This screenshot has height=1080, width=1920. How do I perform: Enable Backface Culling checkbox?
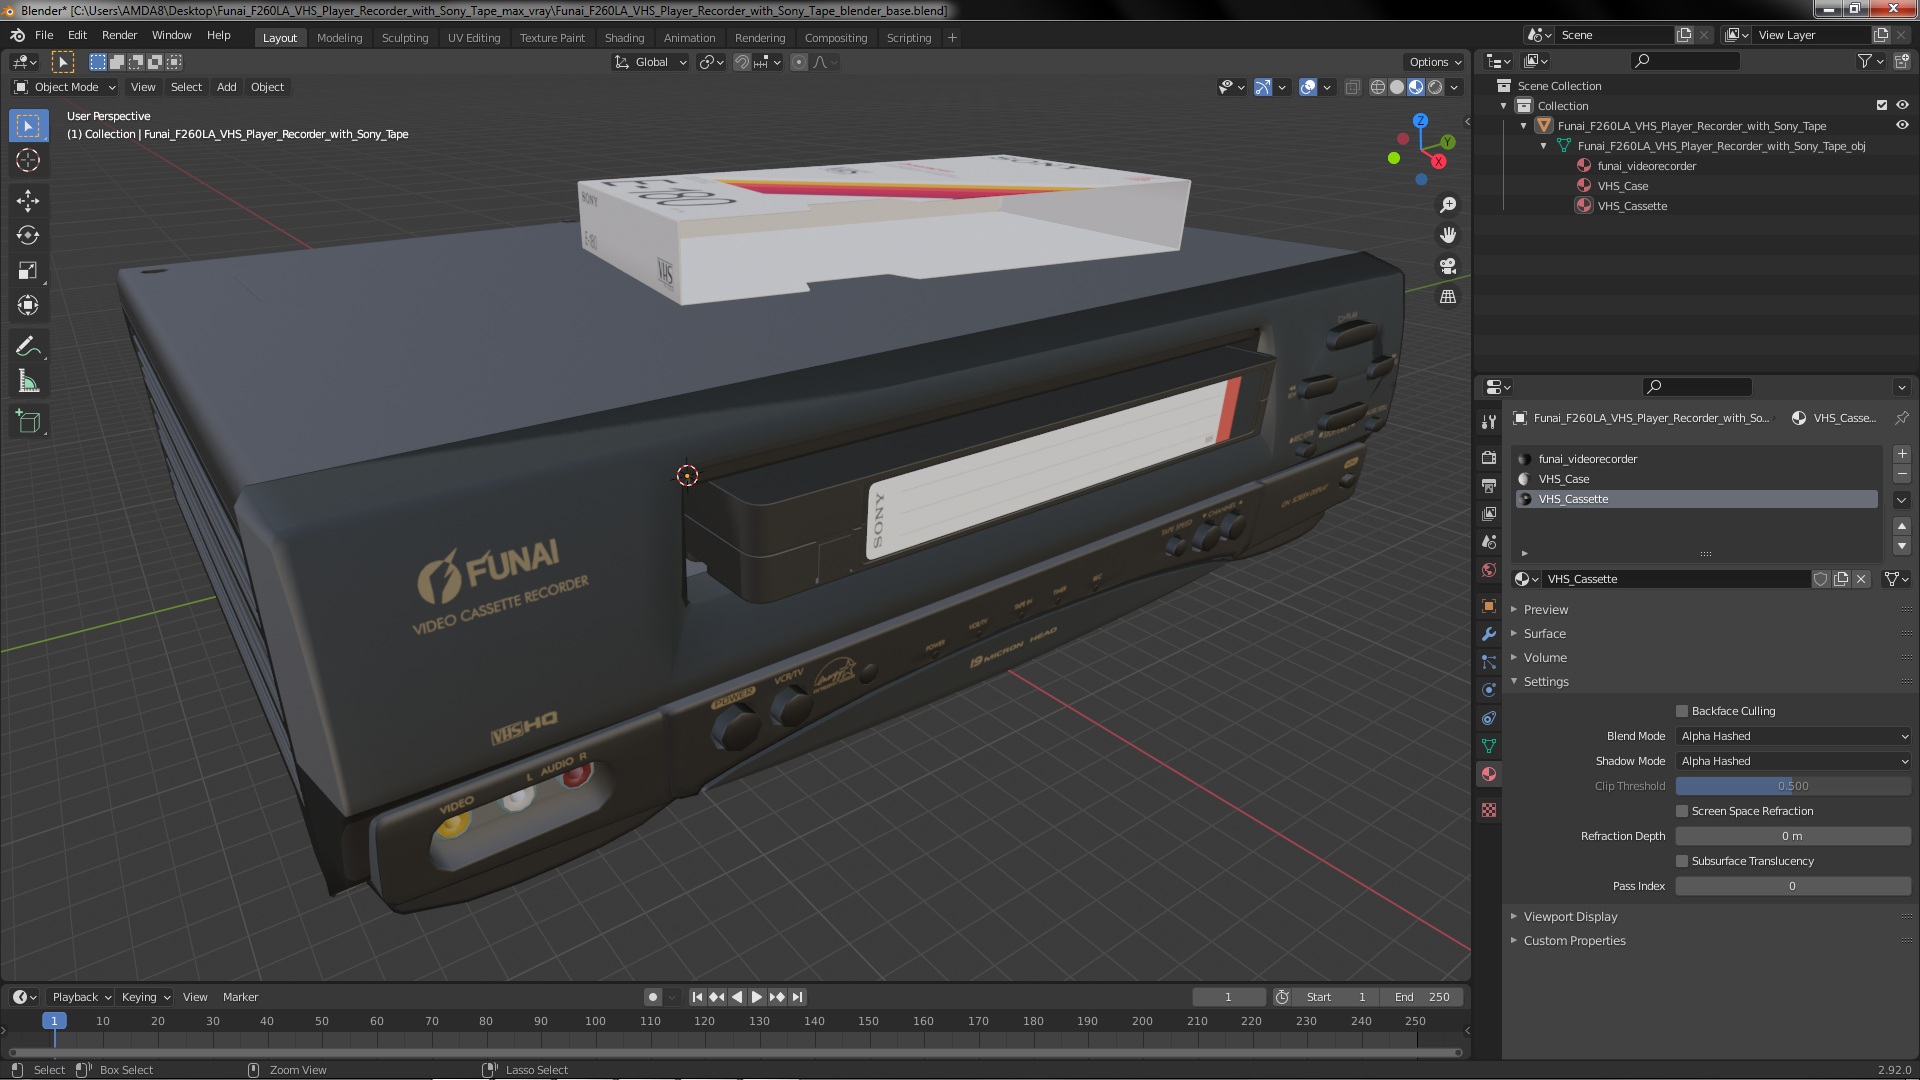click(1682, 711)
